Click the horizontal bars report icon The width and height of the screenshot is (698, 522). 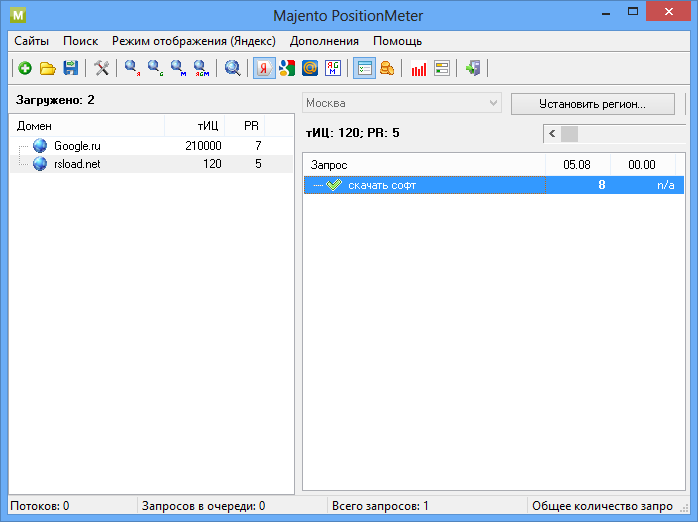tap(442, 68)
